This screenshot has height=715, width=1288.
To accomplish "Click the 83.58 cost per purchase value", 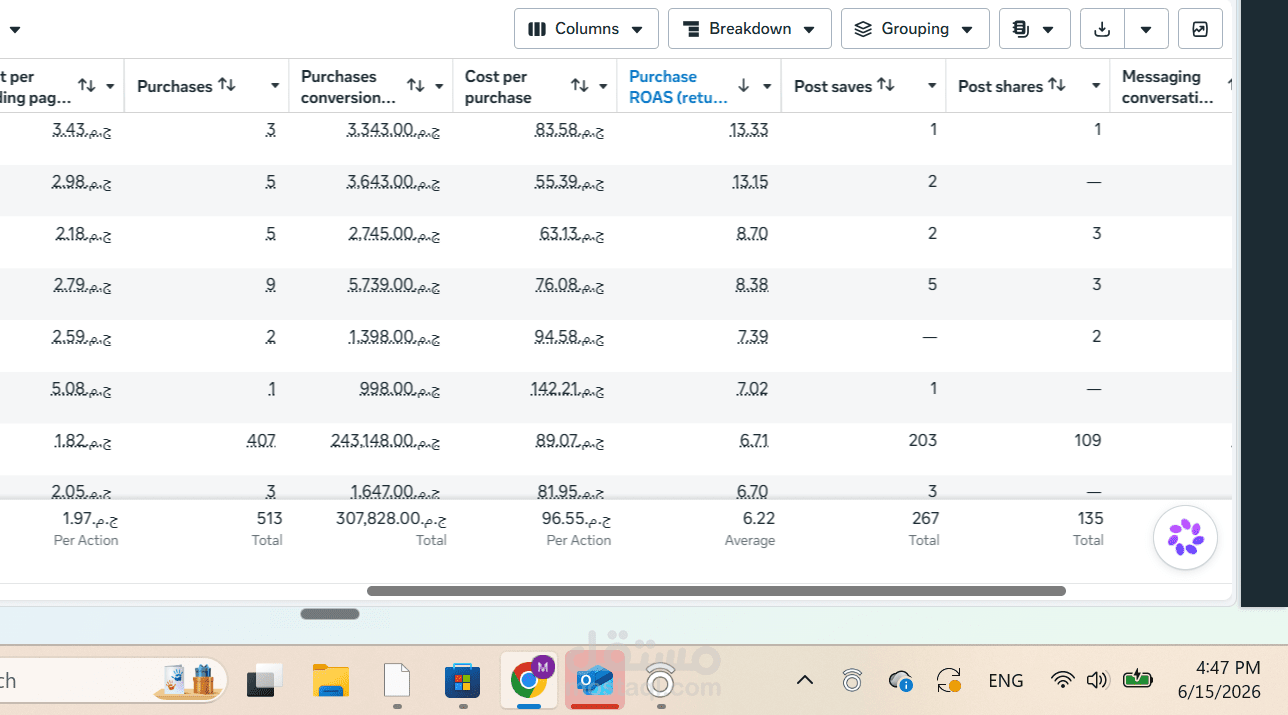I will [569, 129].
